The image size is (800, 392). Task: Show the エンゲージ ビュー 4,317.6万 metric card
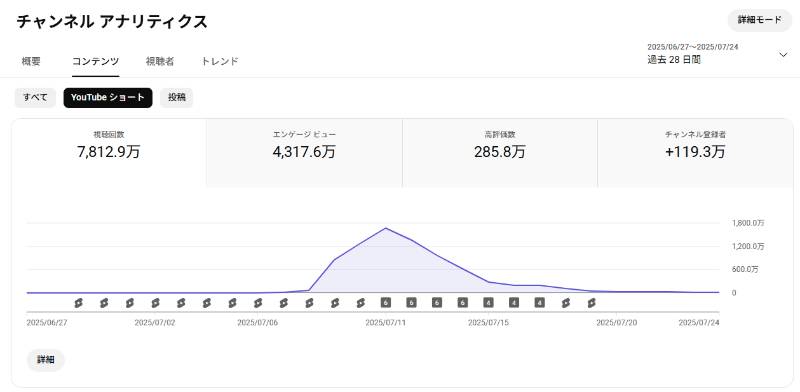[304, 153]
